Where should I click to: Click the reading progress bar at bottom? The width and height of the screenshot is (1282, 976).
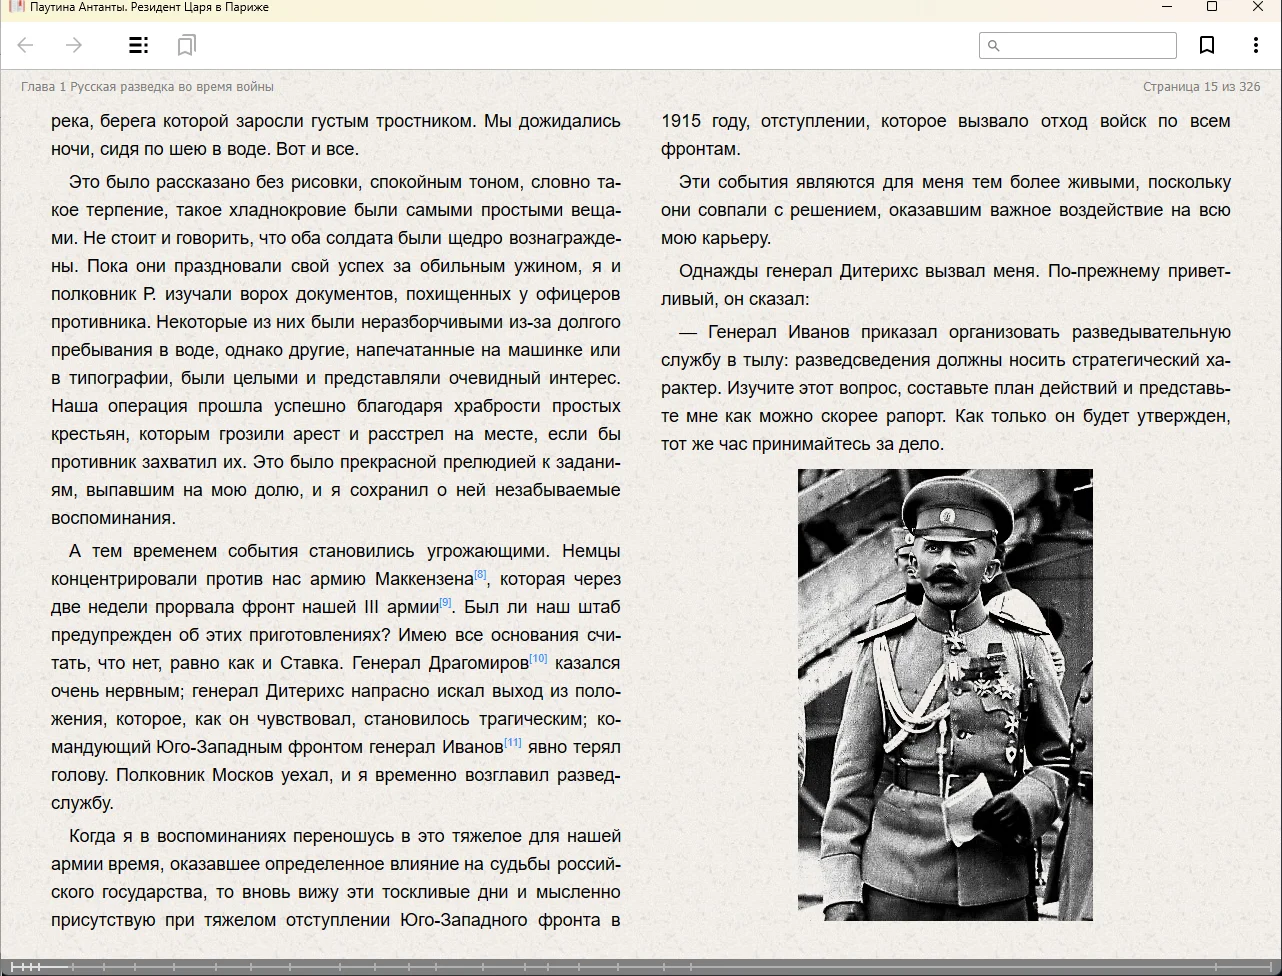pyautogui.click(x=640, y=966)
